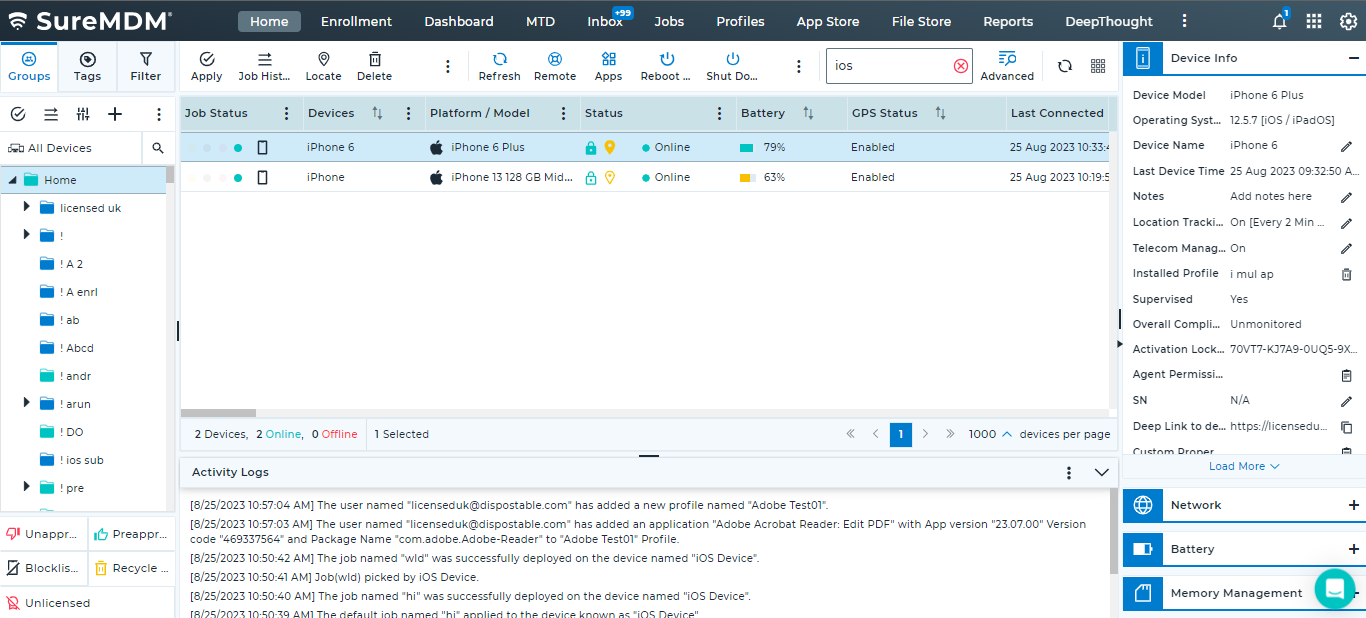Open the apps grid launcher in header
Viewport: 1366px width, 618px height.
coord(1314,21)
